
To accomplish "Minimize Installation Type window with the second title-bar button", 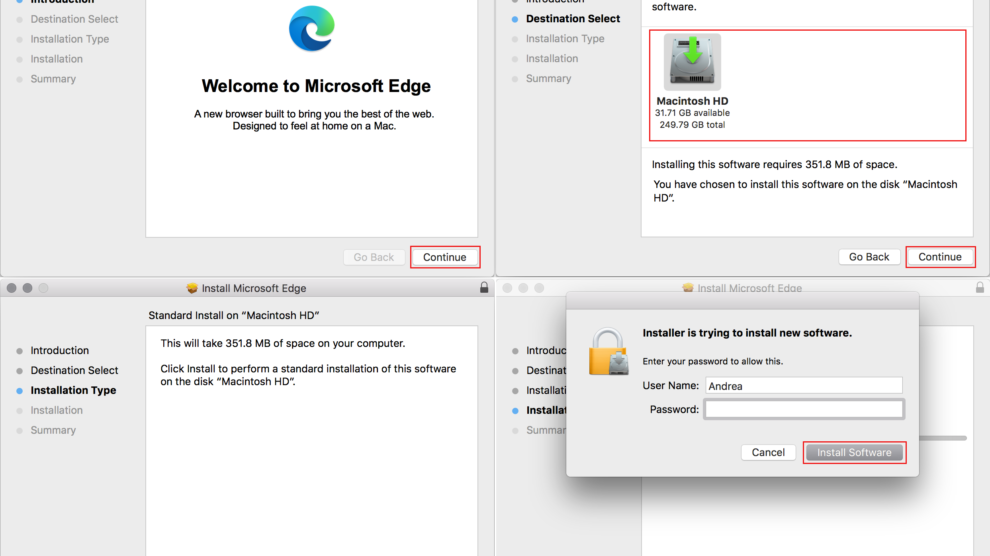I will (x=27, y=288).
